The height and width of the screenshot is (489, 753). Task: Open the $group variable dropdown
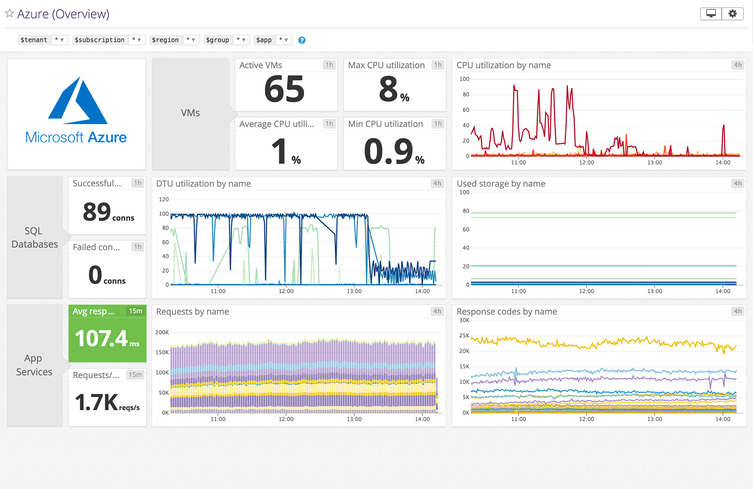pos(241,40)
